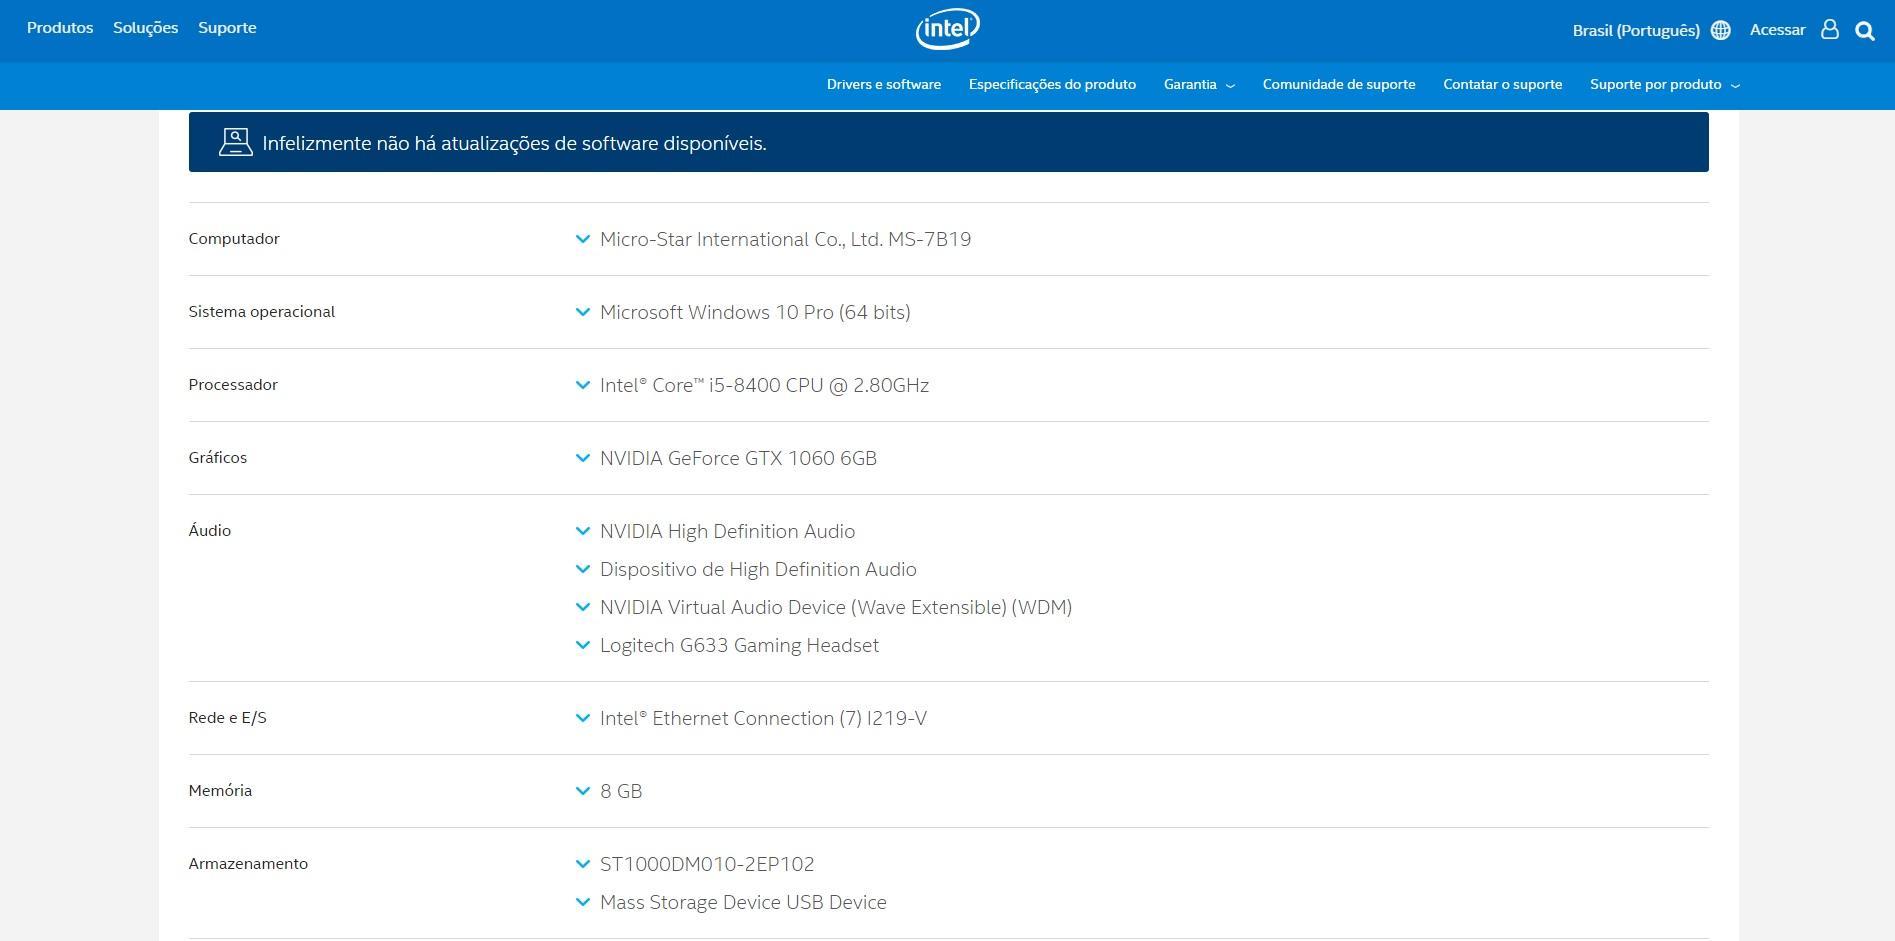Click the Armazenamento label

(248, 864)
